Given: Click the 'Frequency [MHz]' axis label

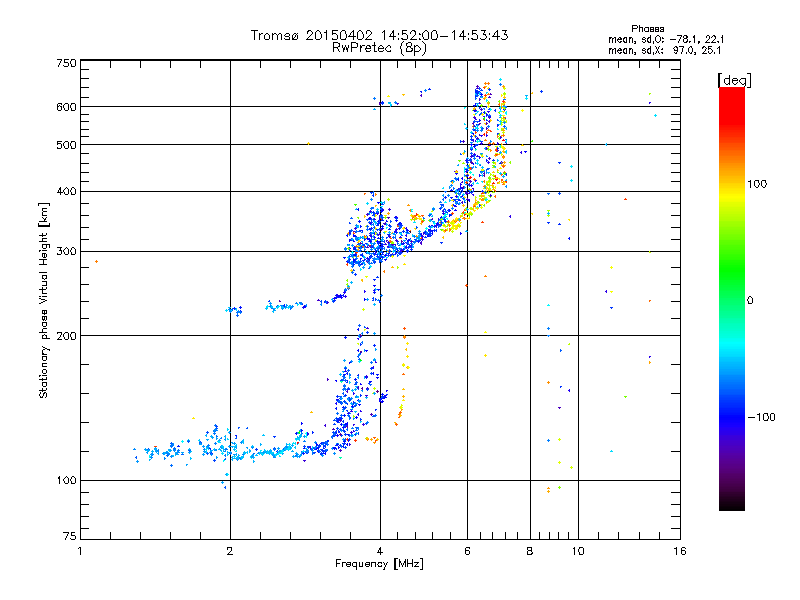Looking at the screenshot, I should [379, 564].
